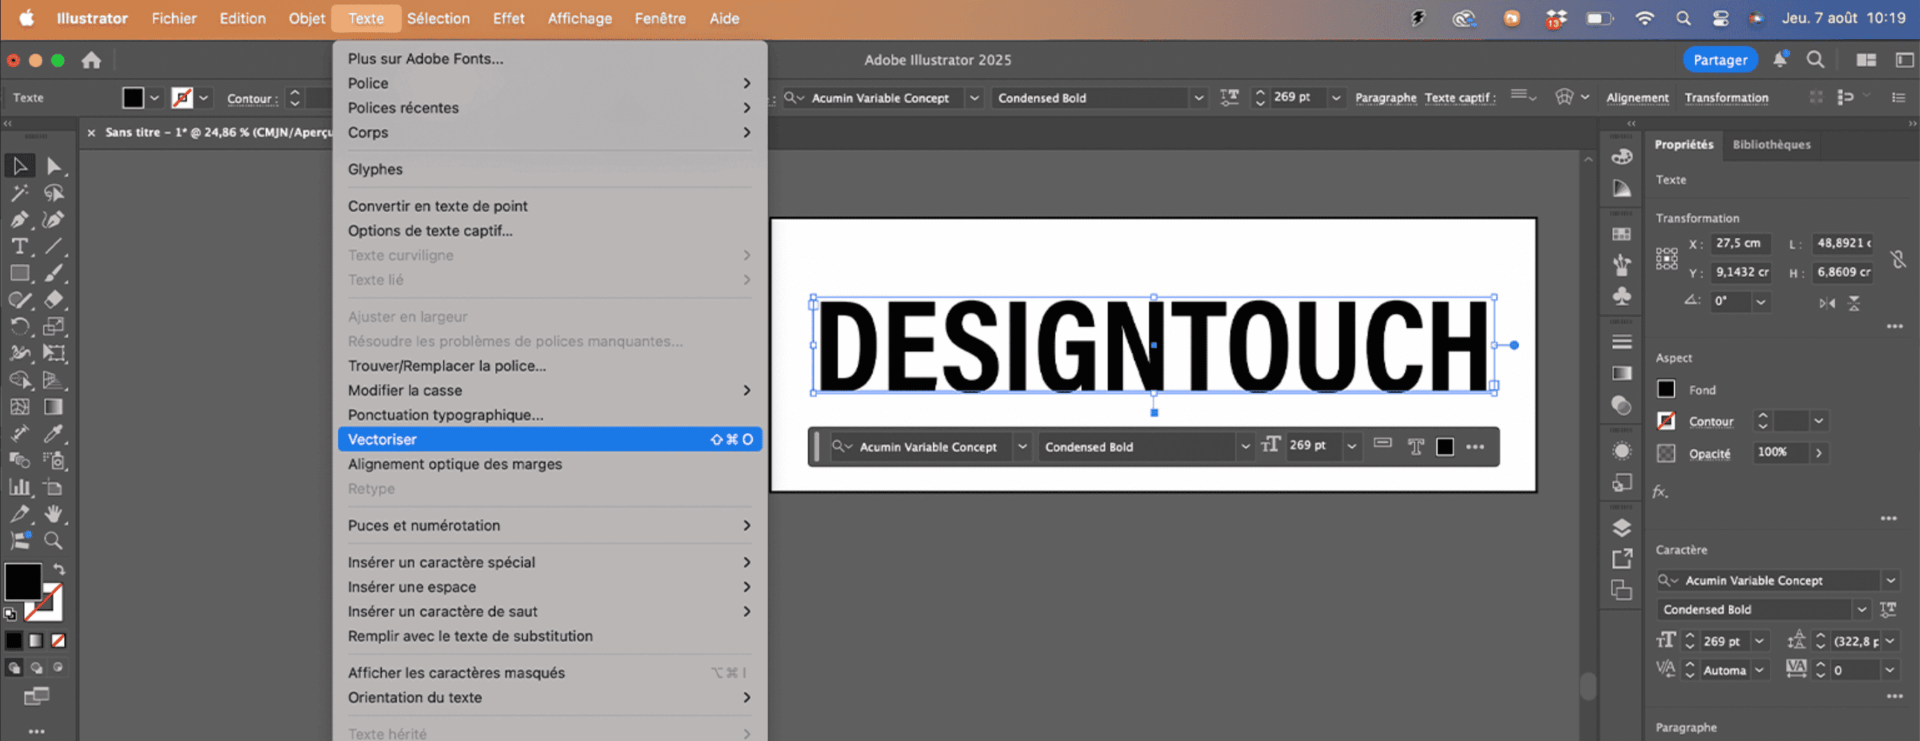Click Contour link in Aspect section
This screenshot has height=741, width=1920.
coord(1711,422)
